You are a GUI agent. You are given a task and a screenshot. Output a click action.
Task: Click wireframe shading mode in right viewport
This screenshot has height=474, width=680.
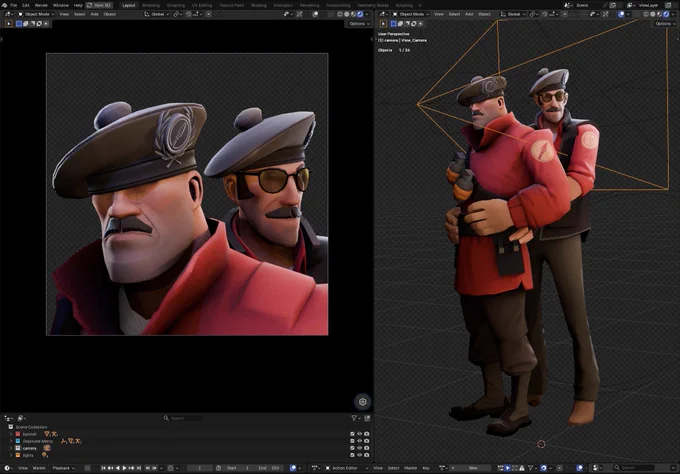(646, 14)
